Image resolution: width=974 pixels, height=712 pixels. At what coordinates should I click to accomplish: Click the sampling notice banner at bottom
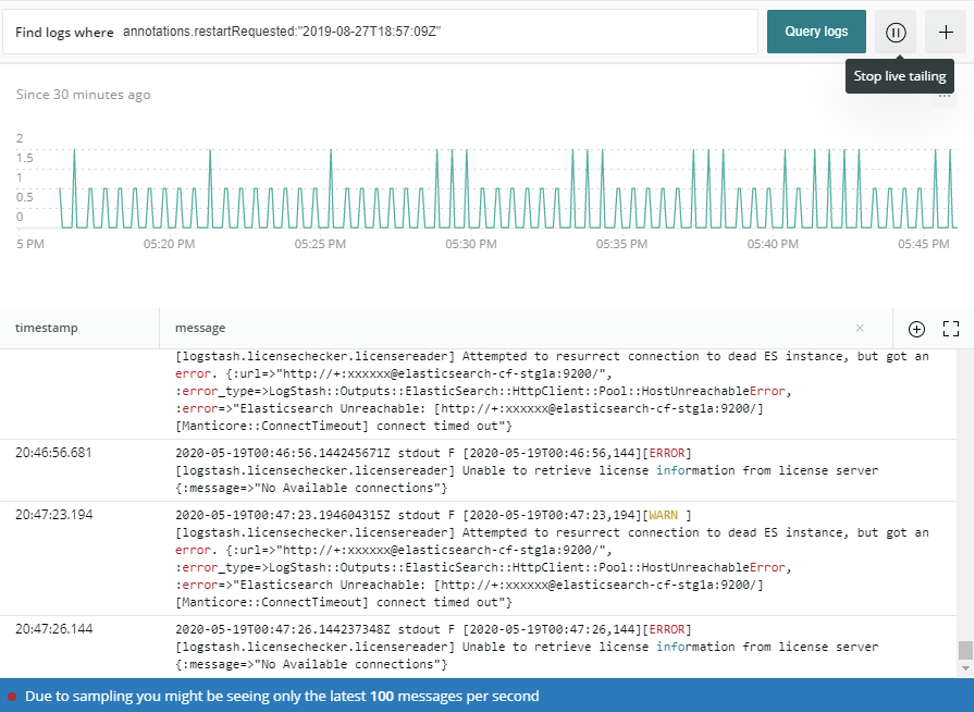[487, 695]
